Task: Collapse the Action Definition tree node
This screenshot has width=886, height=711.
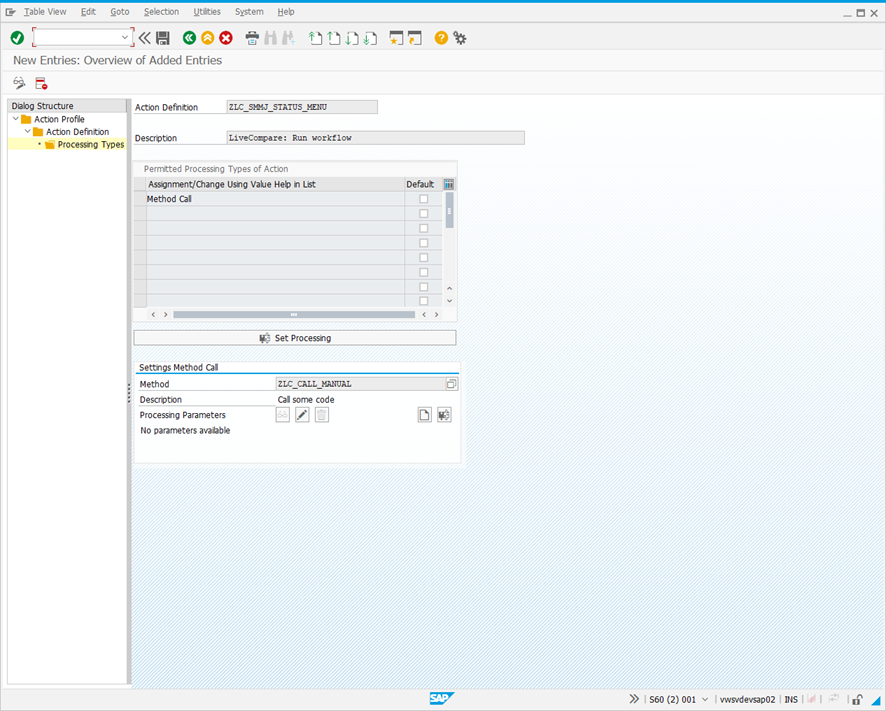Action: tap(28, 132)
